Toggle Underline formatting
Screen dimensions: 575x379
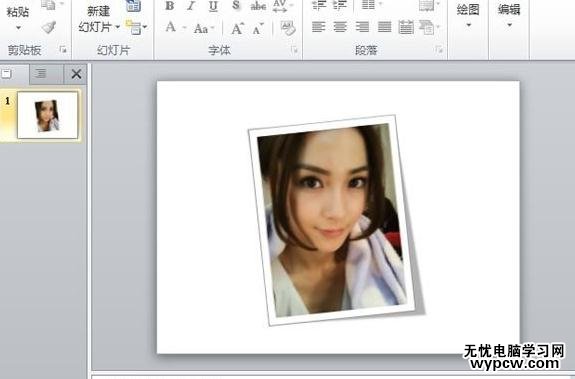pos(213,5)
